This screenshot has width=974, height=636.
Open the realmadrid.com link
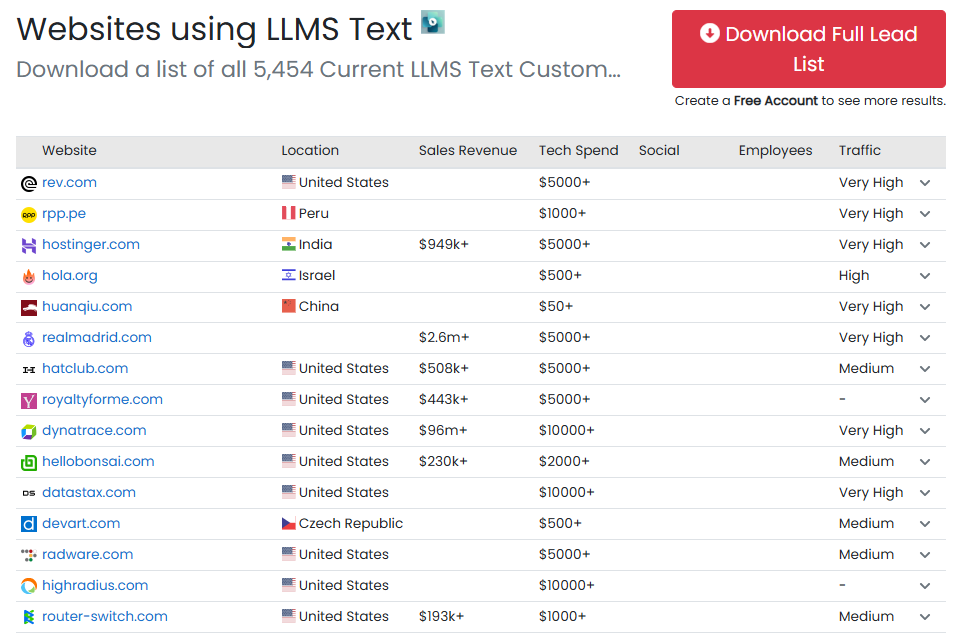[x=97, y=337]
